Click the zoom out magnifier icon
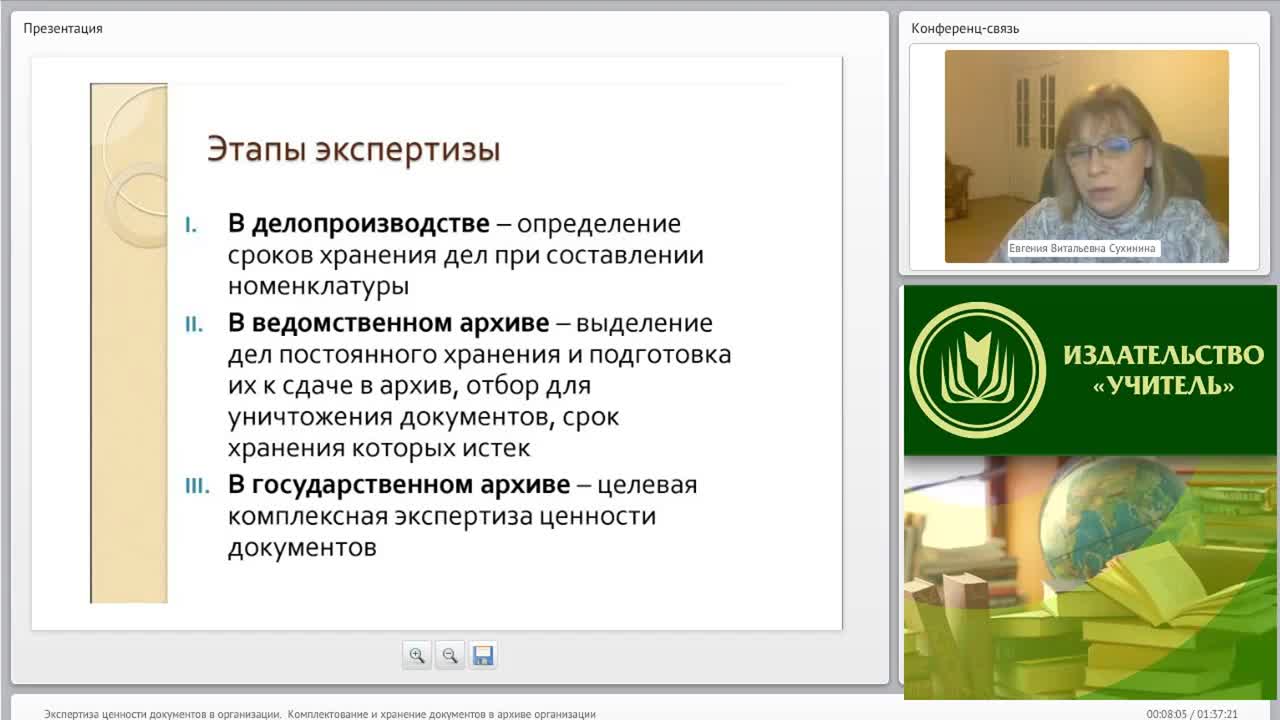The image size is (1280, 720). pyautogui.click(x=450, y=656)
